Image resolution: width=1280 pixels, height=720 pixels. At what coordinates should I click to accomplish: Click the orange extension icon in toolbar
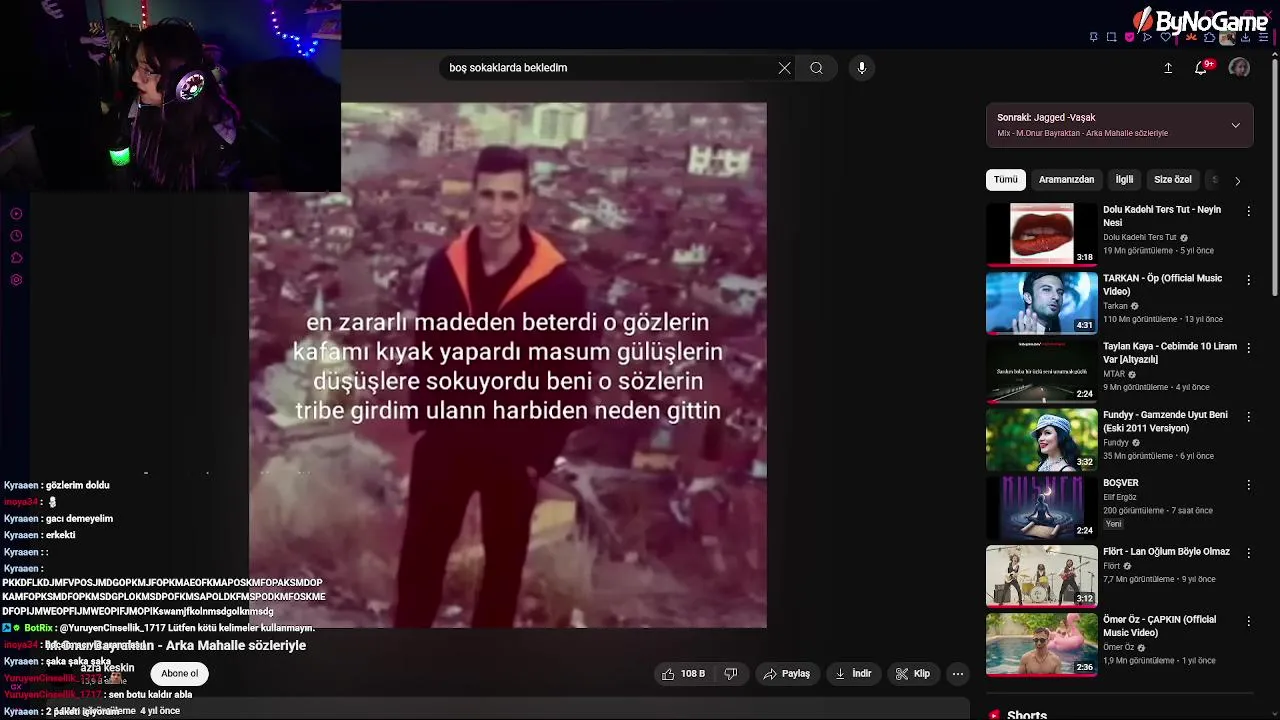[x=1191, y=37]
